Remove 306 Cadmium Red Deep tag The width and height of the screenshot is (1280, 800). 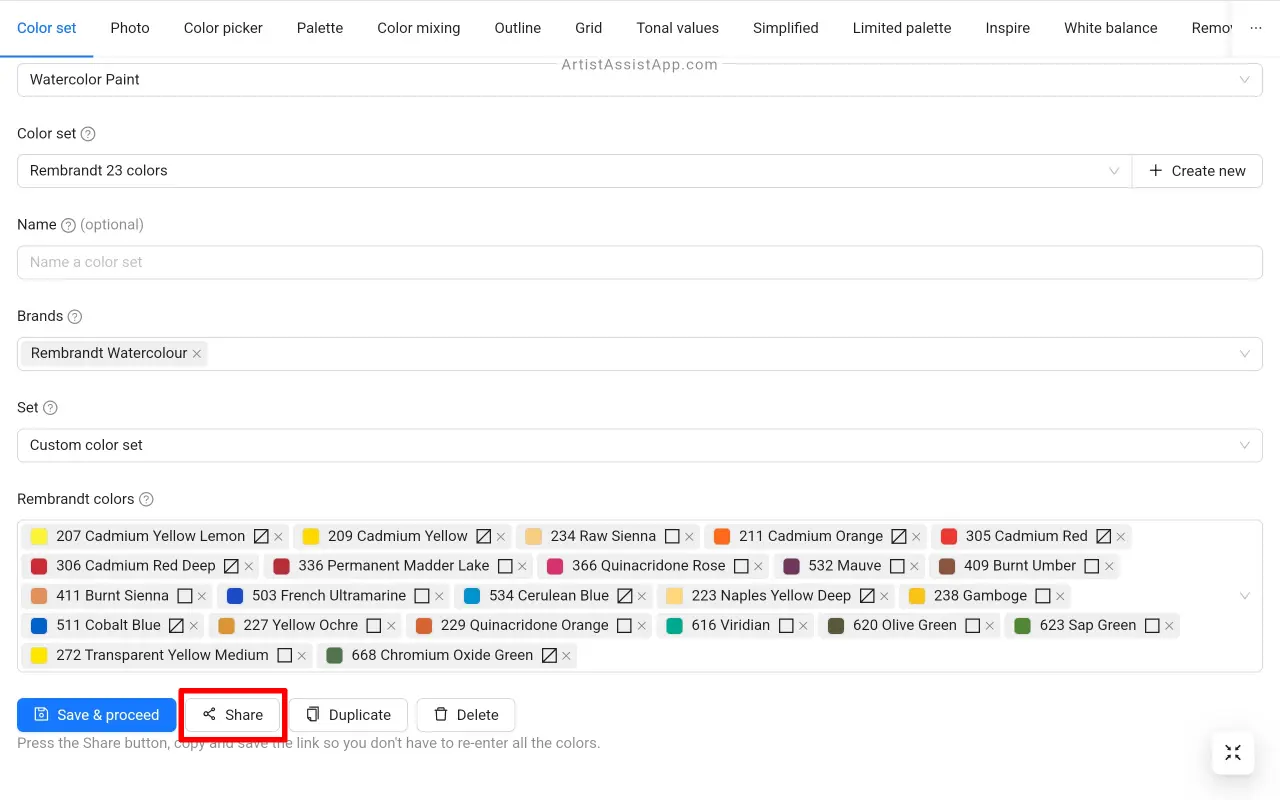tap(249, 567)
